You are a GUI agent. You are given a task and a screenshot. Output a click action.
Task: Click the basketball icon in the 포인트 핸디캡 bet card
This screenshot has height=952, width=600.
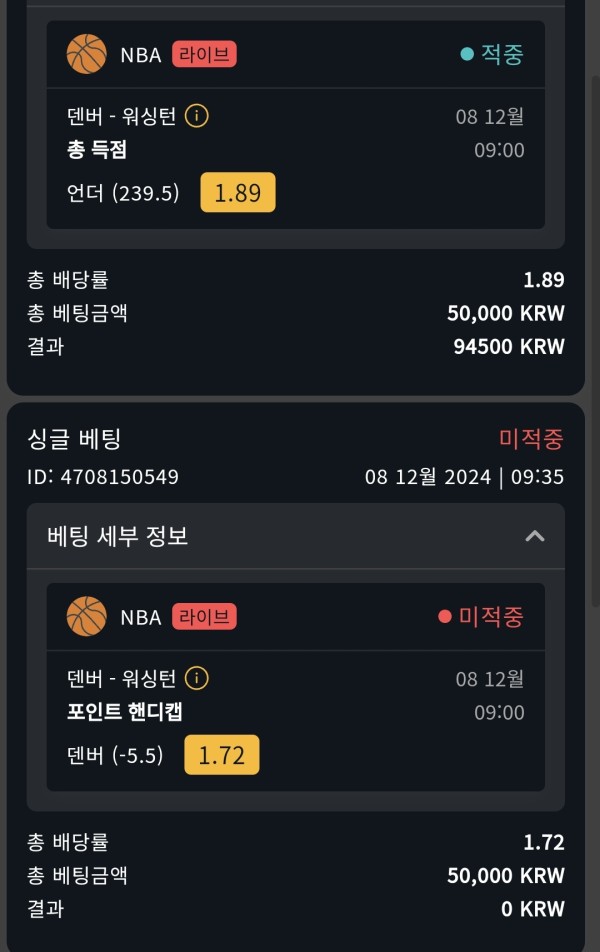86,616
